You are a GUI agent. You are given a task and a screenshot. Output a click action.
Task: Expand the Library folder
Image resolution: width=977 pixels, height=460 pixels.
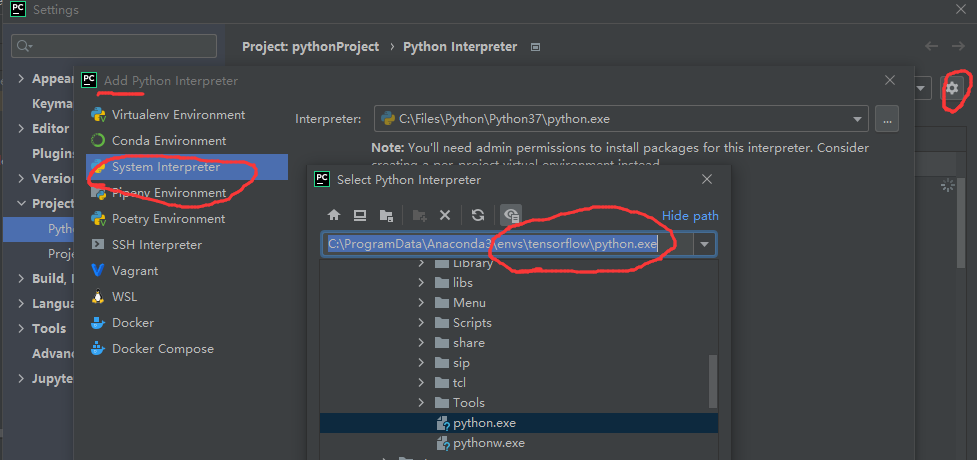coord(422,263)
